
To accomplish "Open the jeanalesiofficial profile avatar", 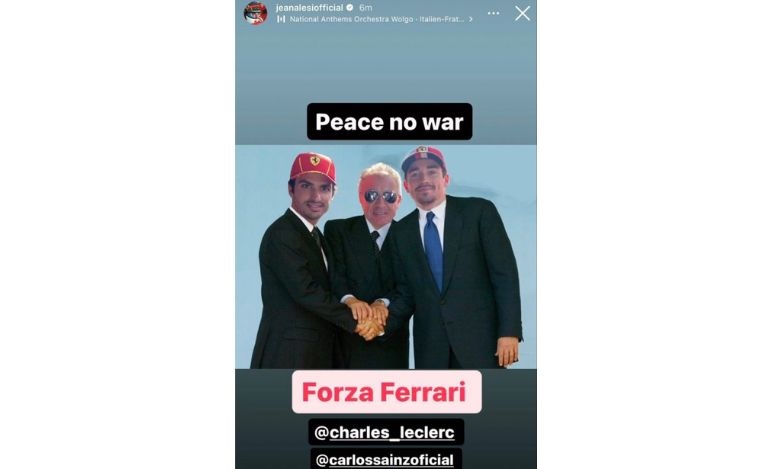I will click(255, 13).
